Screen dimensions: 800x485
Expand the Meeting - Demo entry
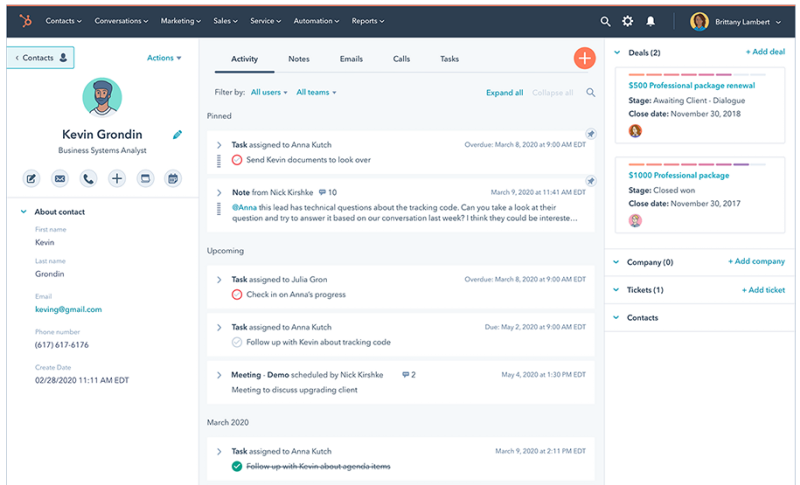tap(219, 375)
